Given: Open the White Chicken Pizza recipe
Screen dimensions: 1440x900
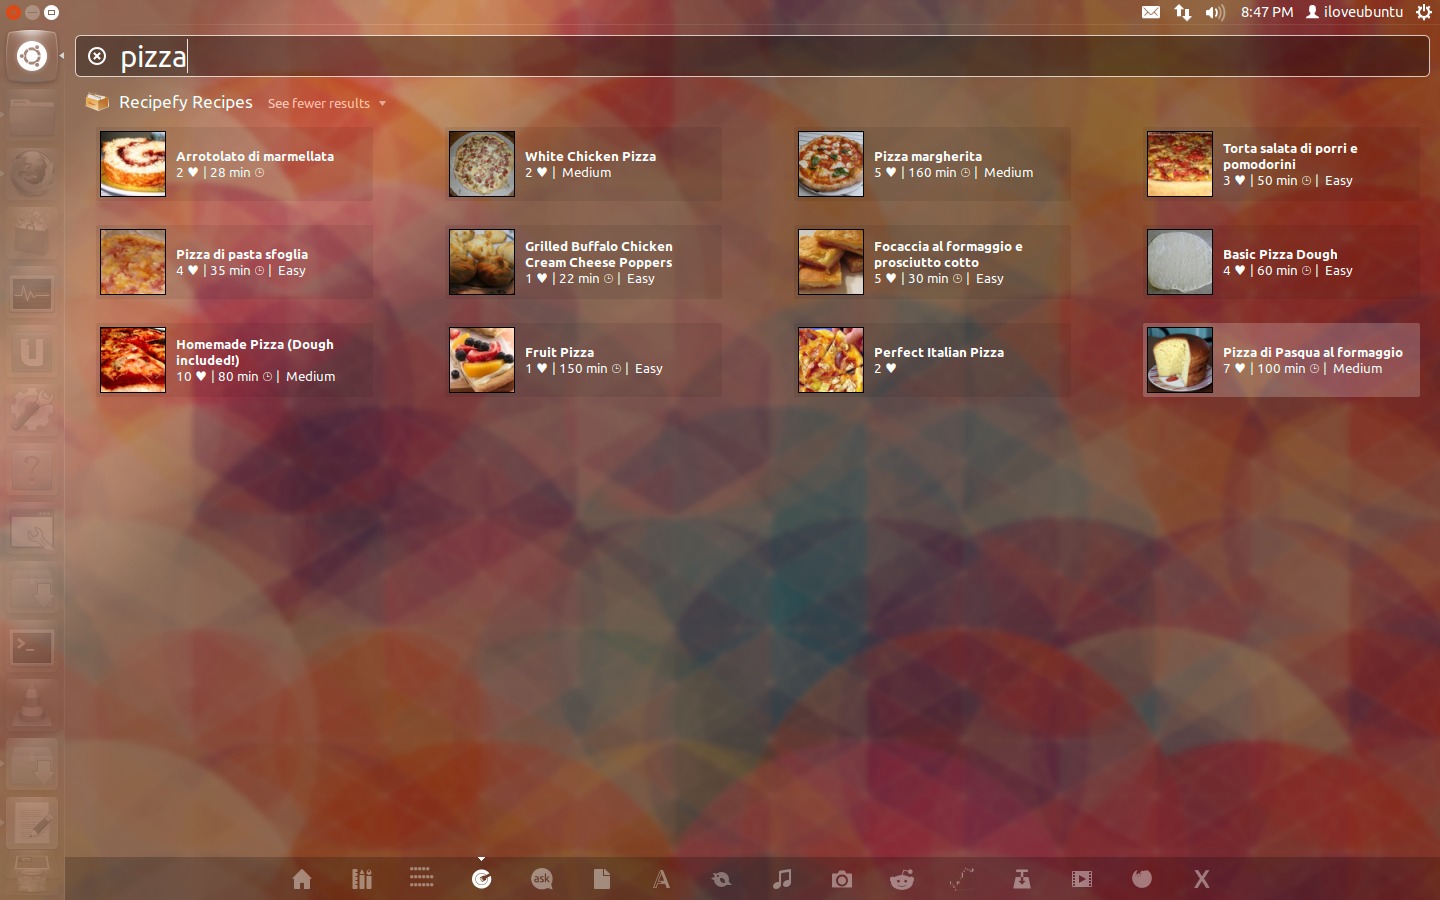Looking at the screenshot, I should [x=584, y=164].
